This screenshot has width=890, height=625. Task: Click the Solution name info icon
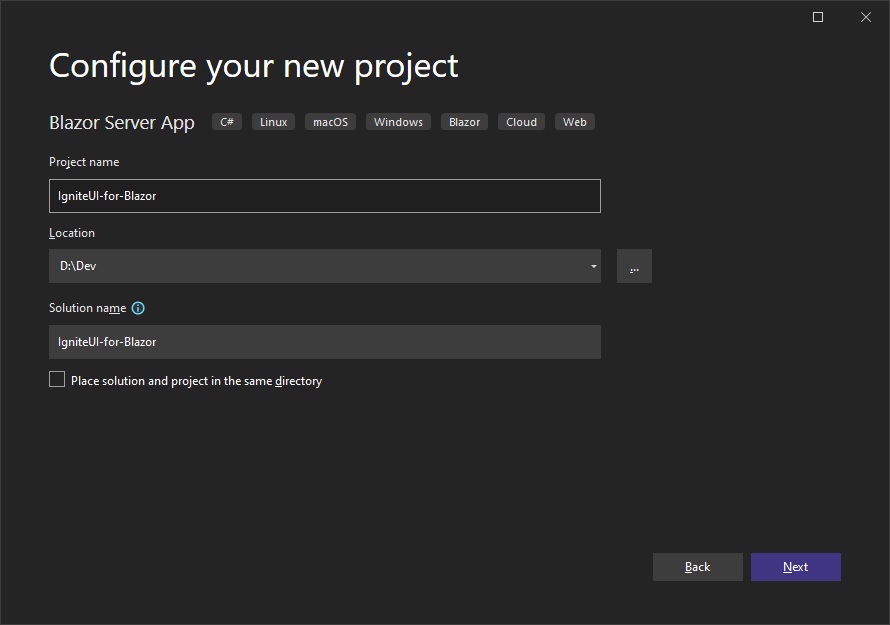138,309
